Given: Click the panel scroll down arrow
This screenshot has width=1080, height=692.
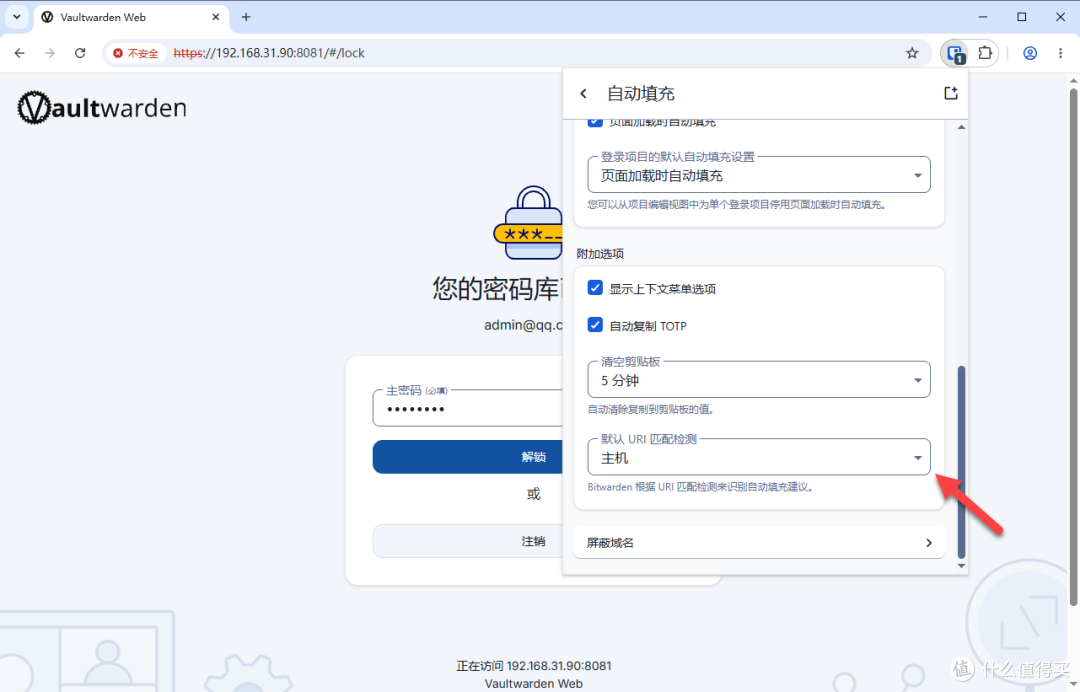Looking at the screenshot, I should [962, 566].
